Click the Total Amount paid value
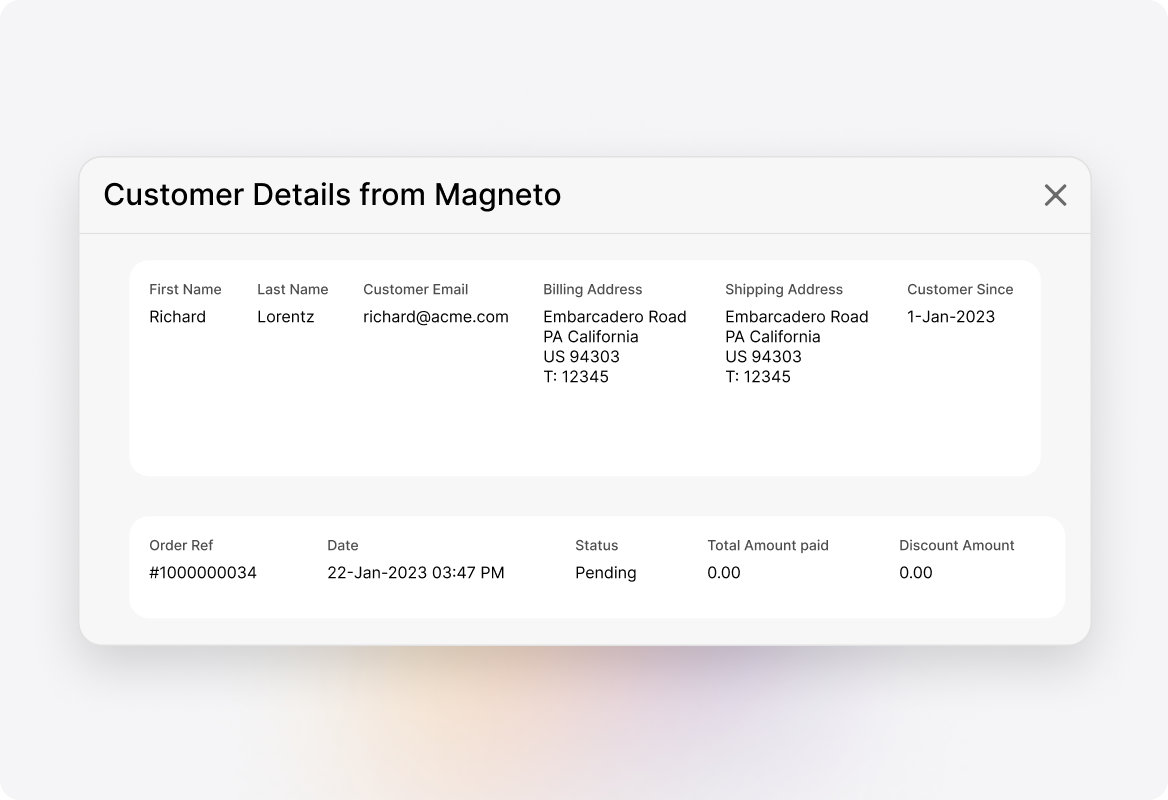The image size is (1168, 800). (x=723, y=572)
